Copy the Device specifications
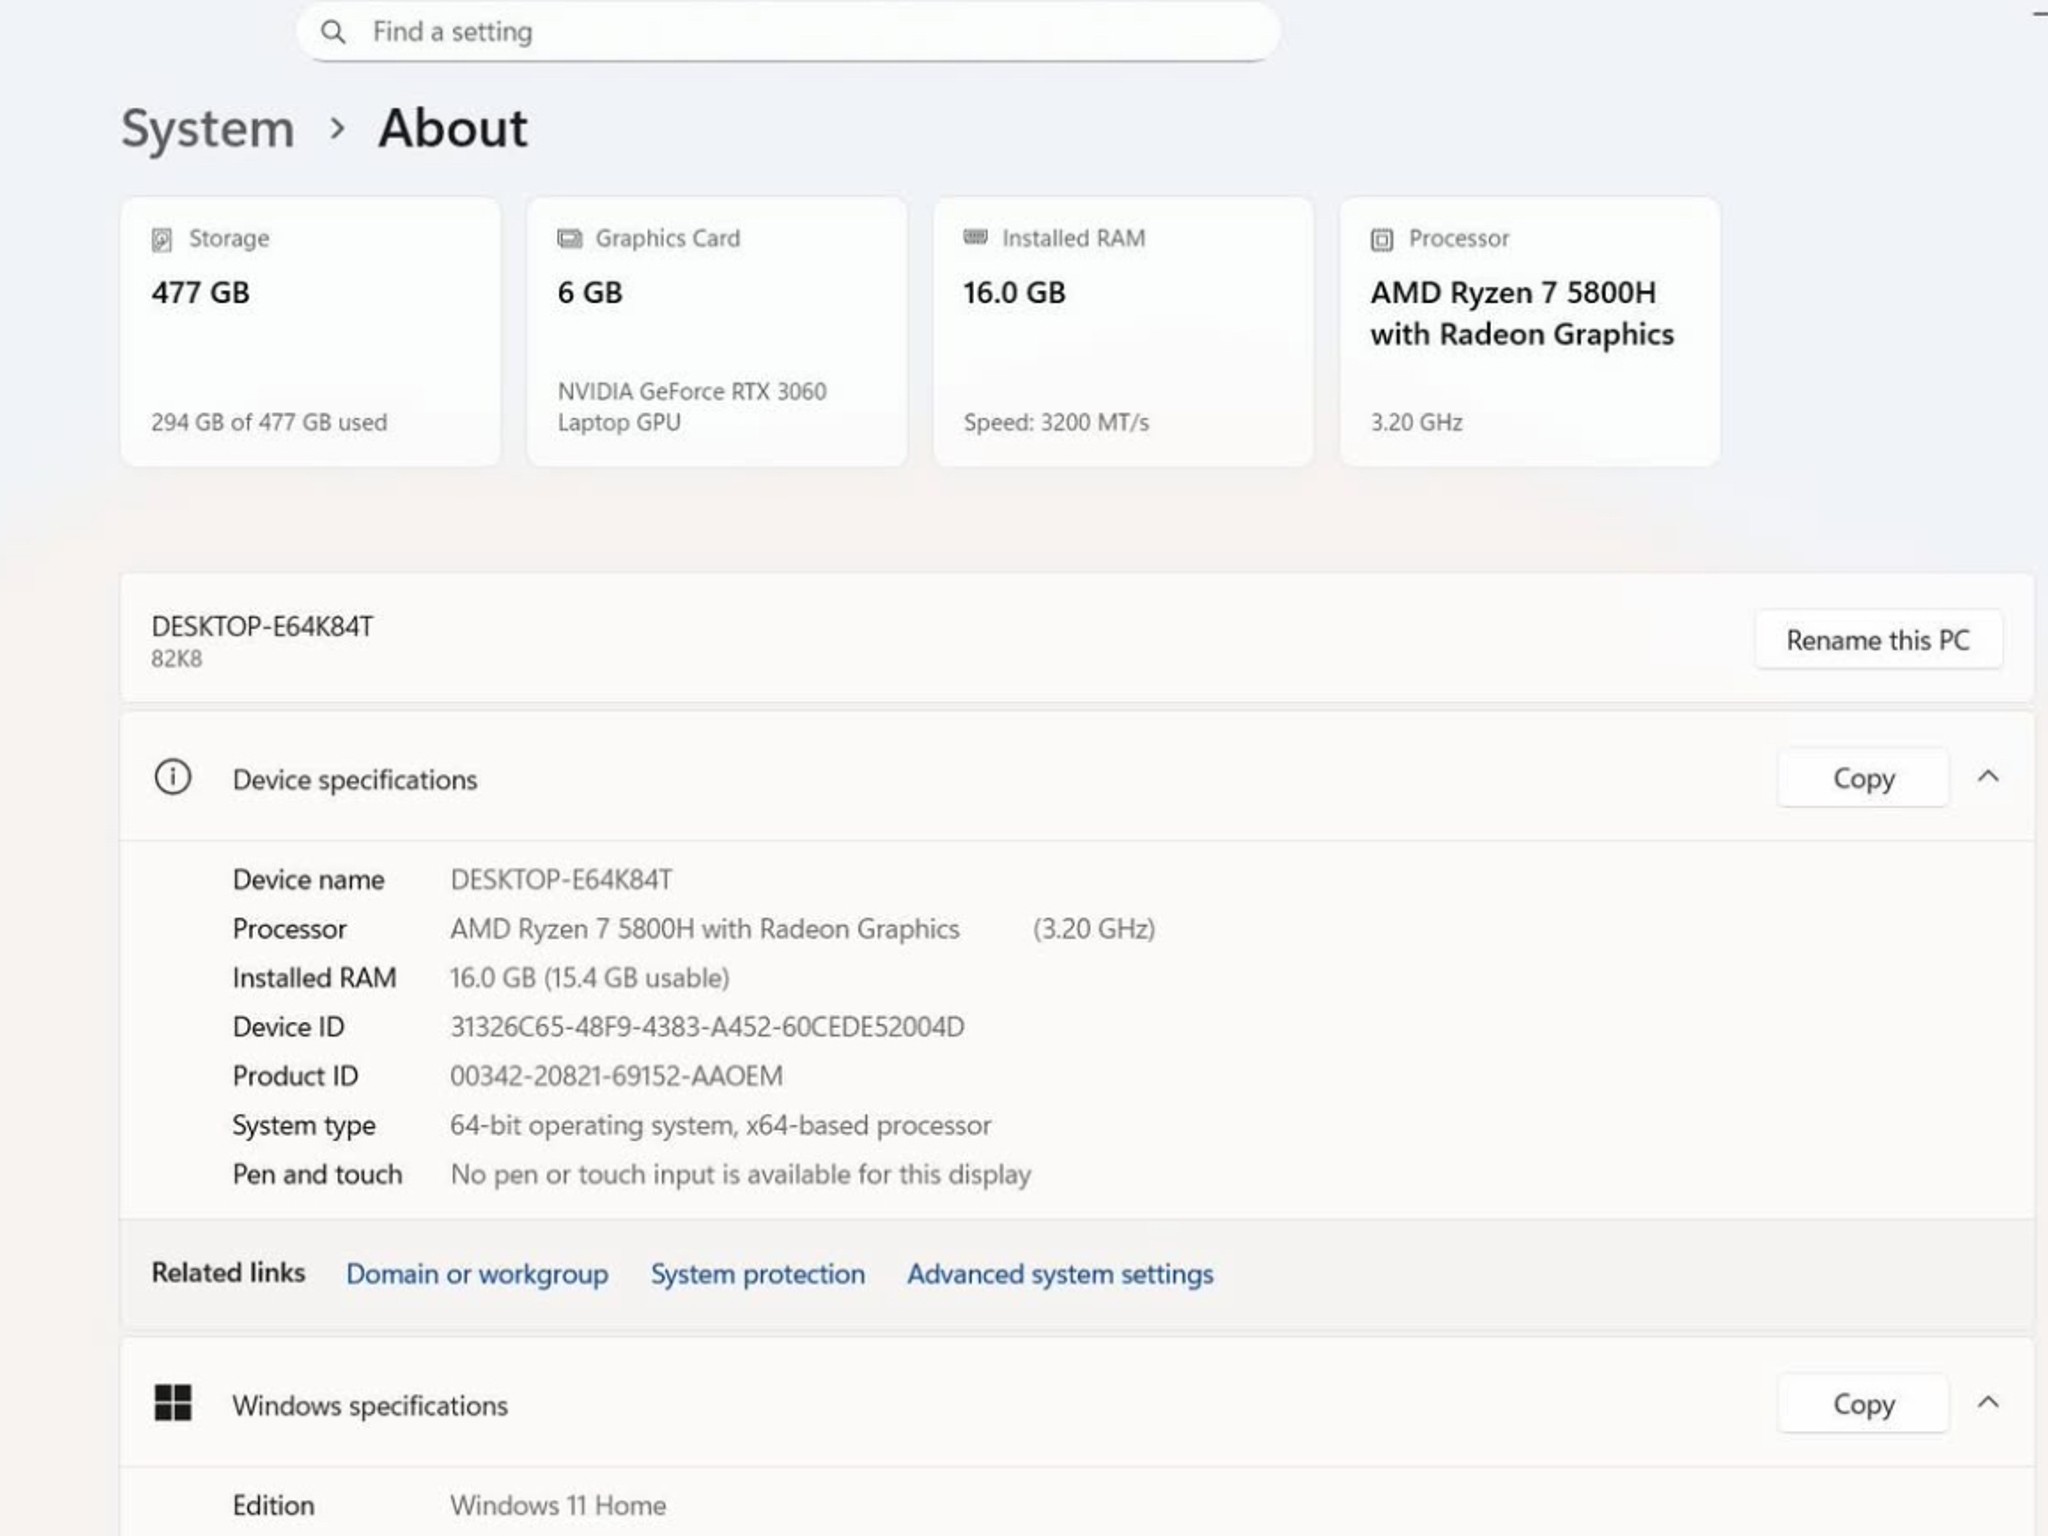 [1863, 778]
